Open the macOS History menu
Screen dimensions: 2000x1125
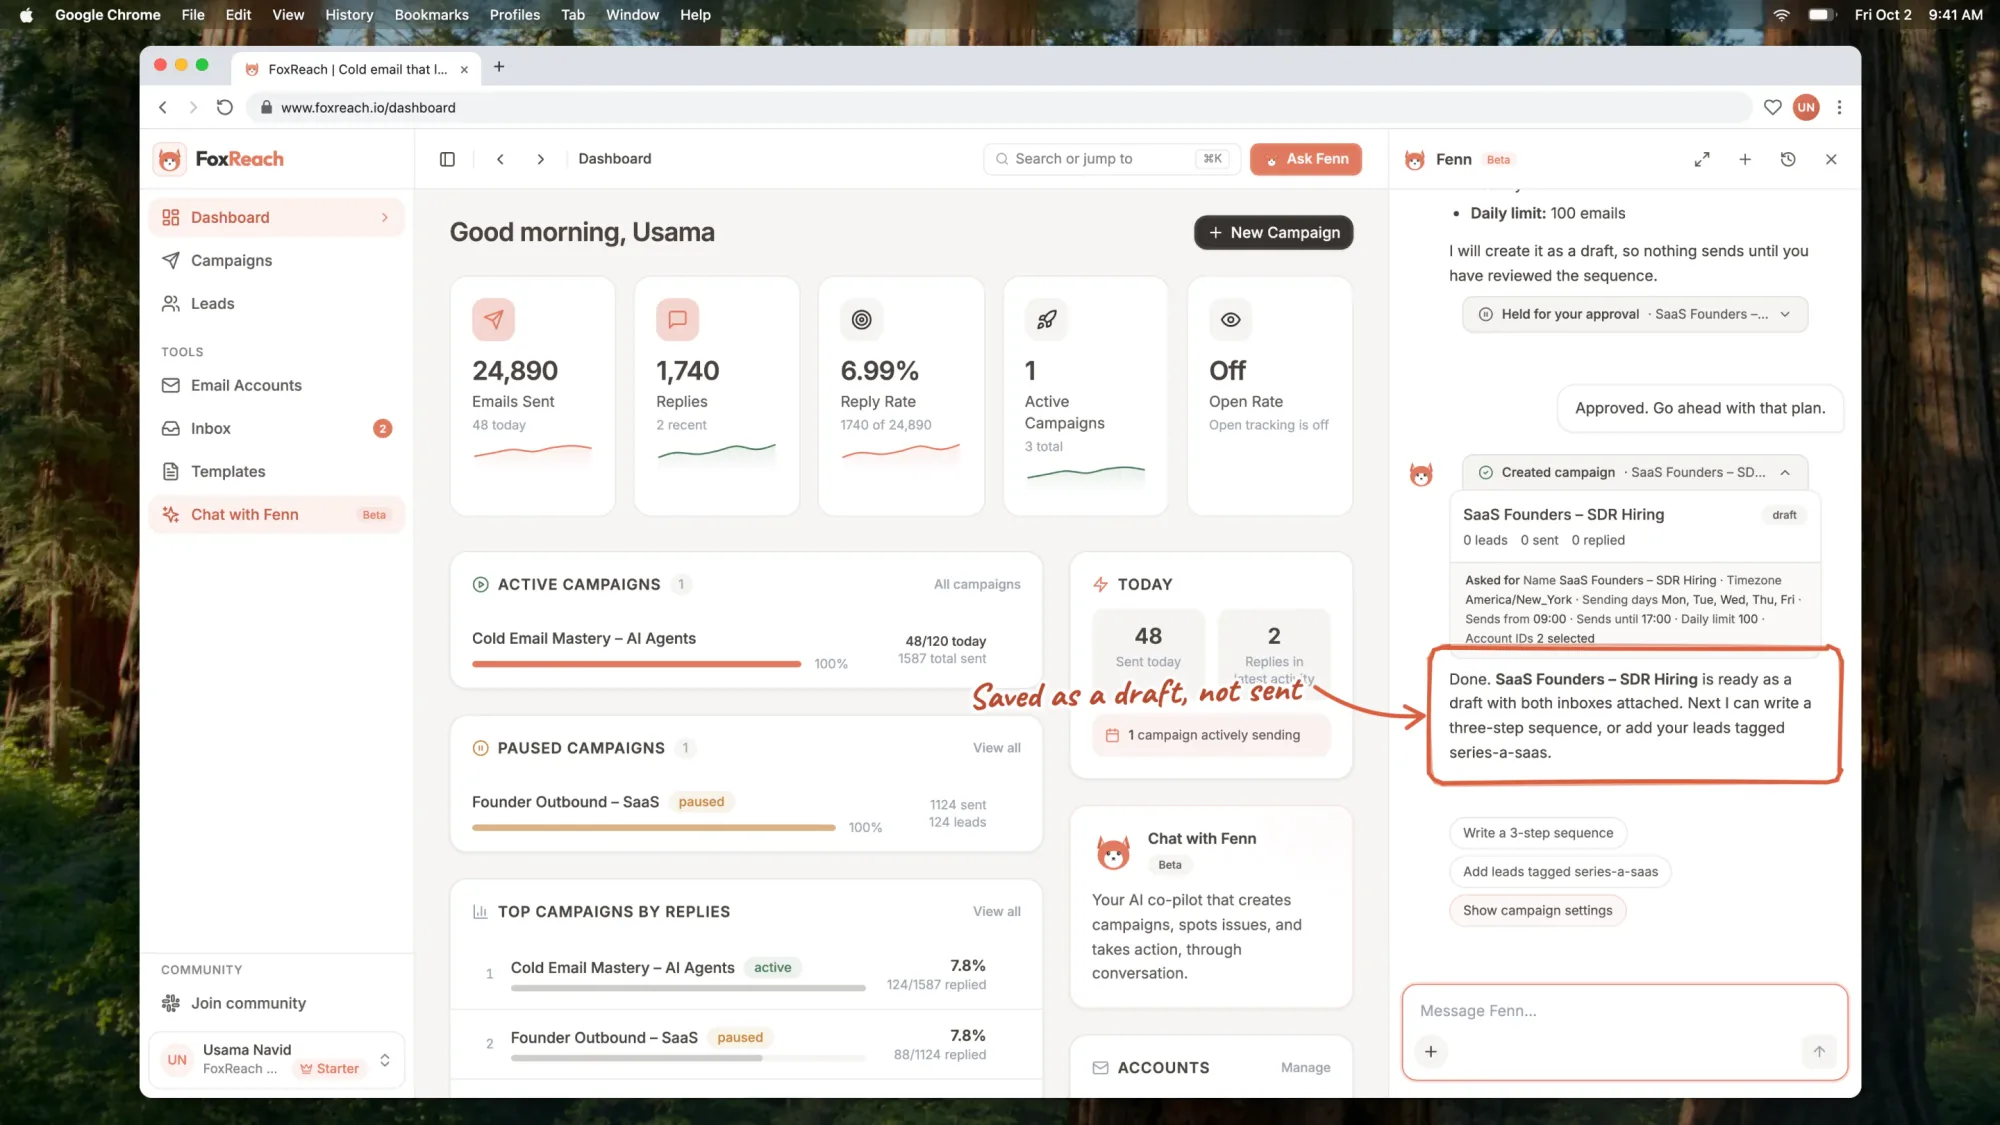[348, 15]
